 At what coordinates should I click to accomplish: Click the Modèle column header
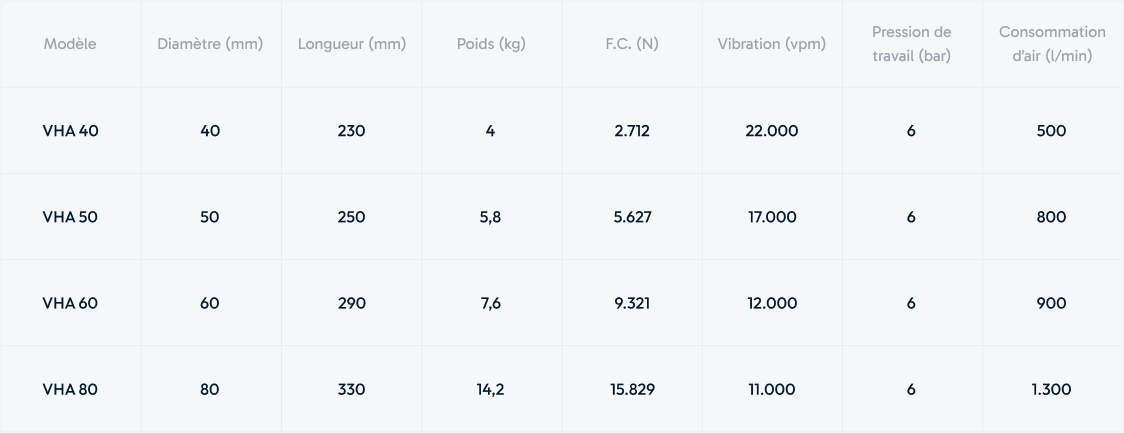pyautogui.click(x=70, y=44)
